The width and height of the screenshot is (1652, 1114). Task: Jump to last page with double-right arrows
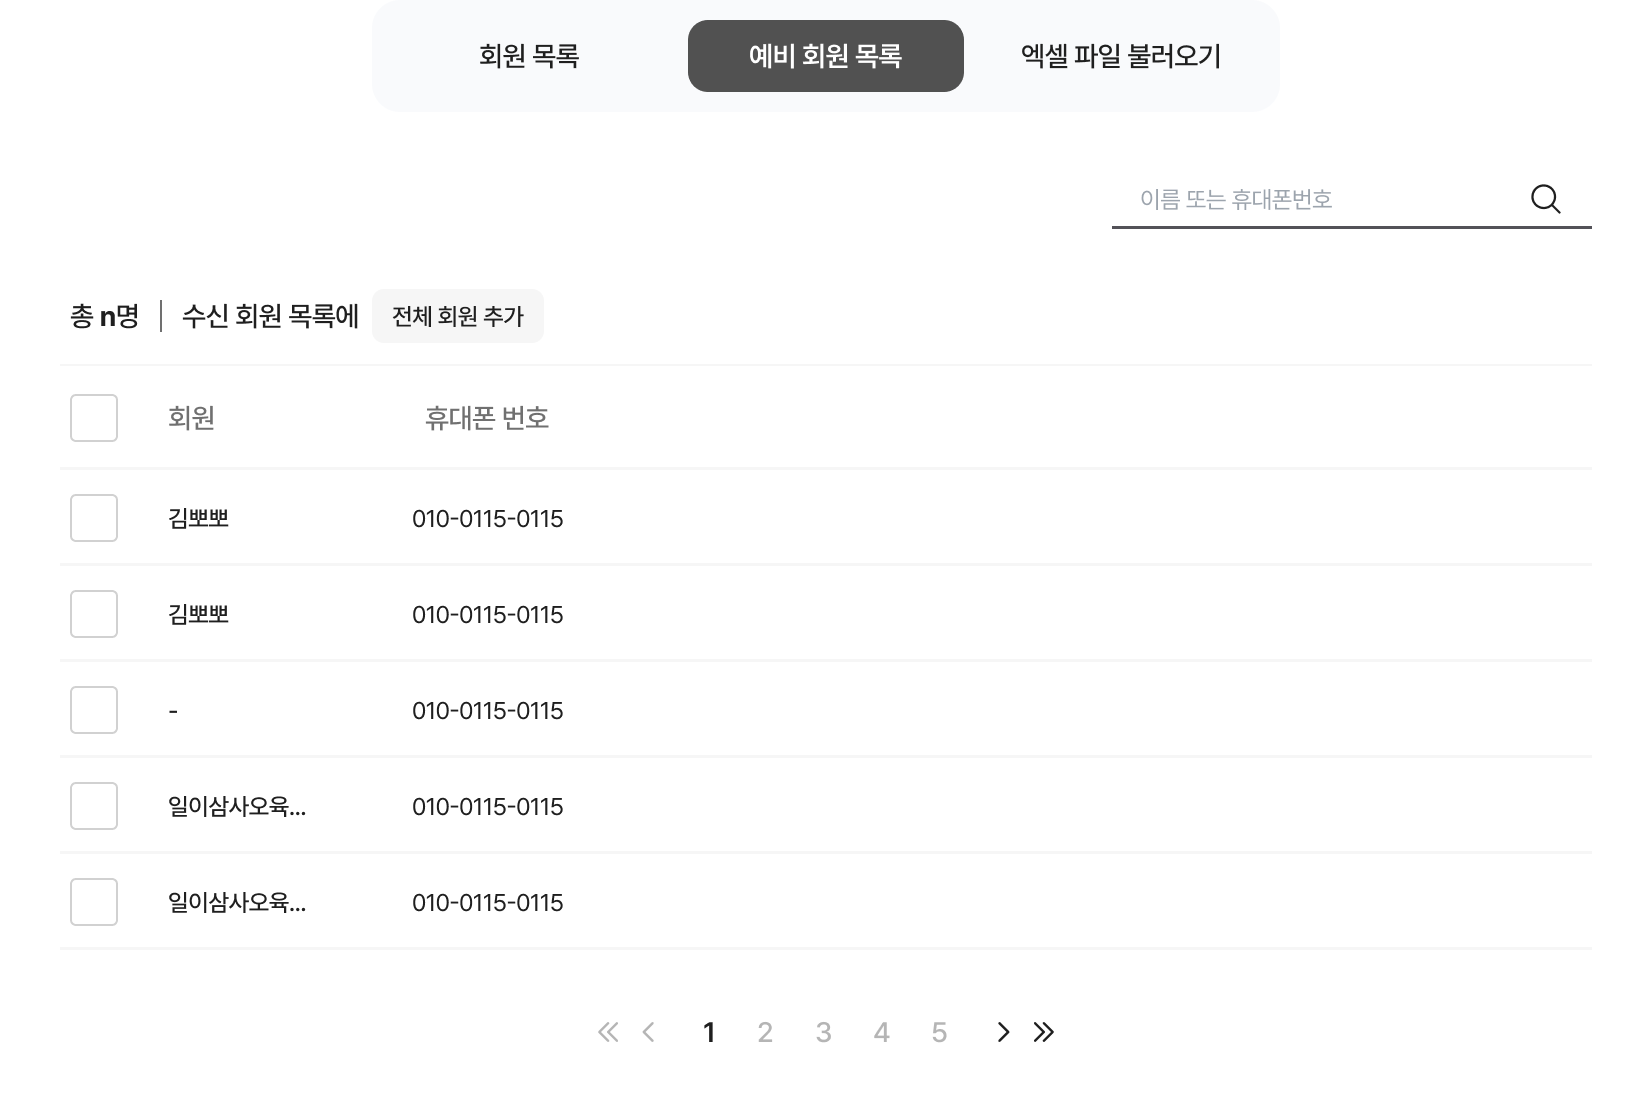(x=1044, y=1032)
